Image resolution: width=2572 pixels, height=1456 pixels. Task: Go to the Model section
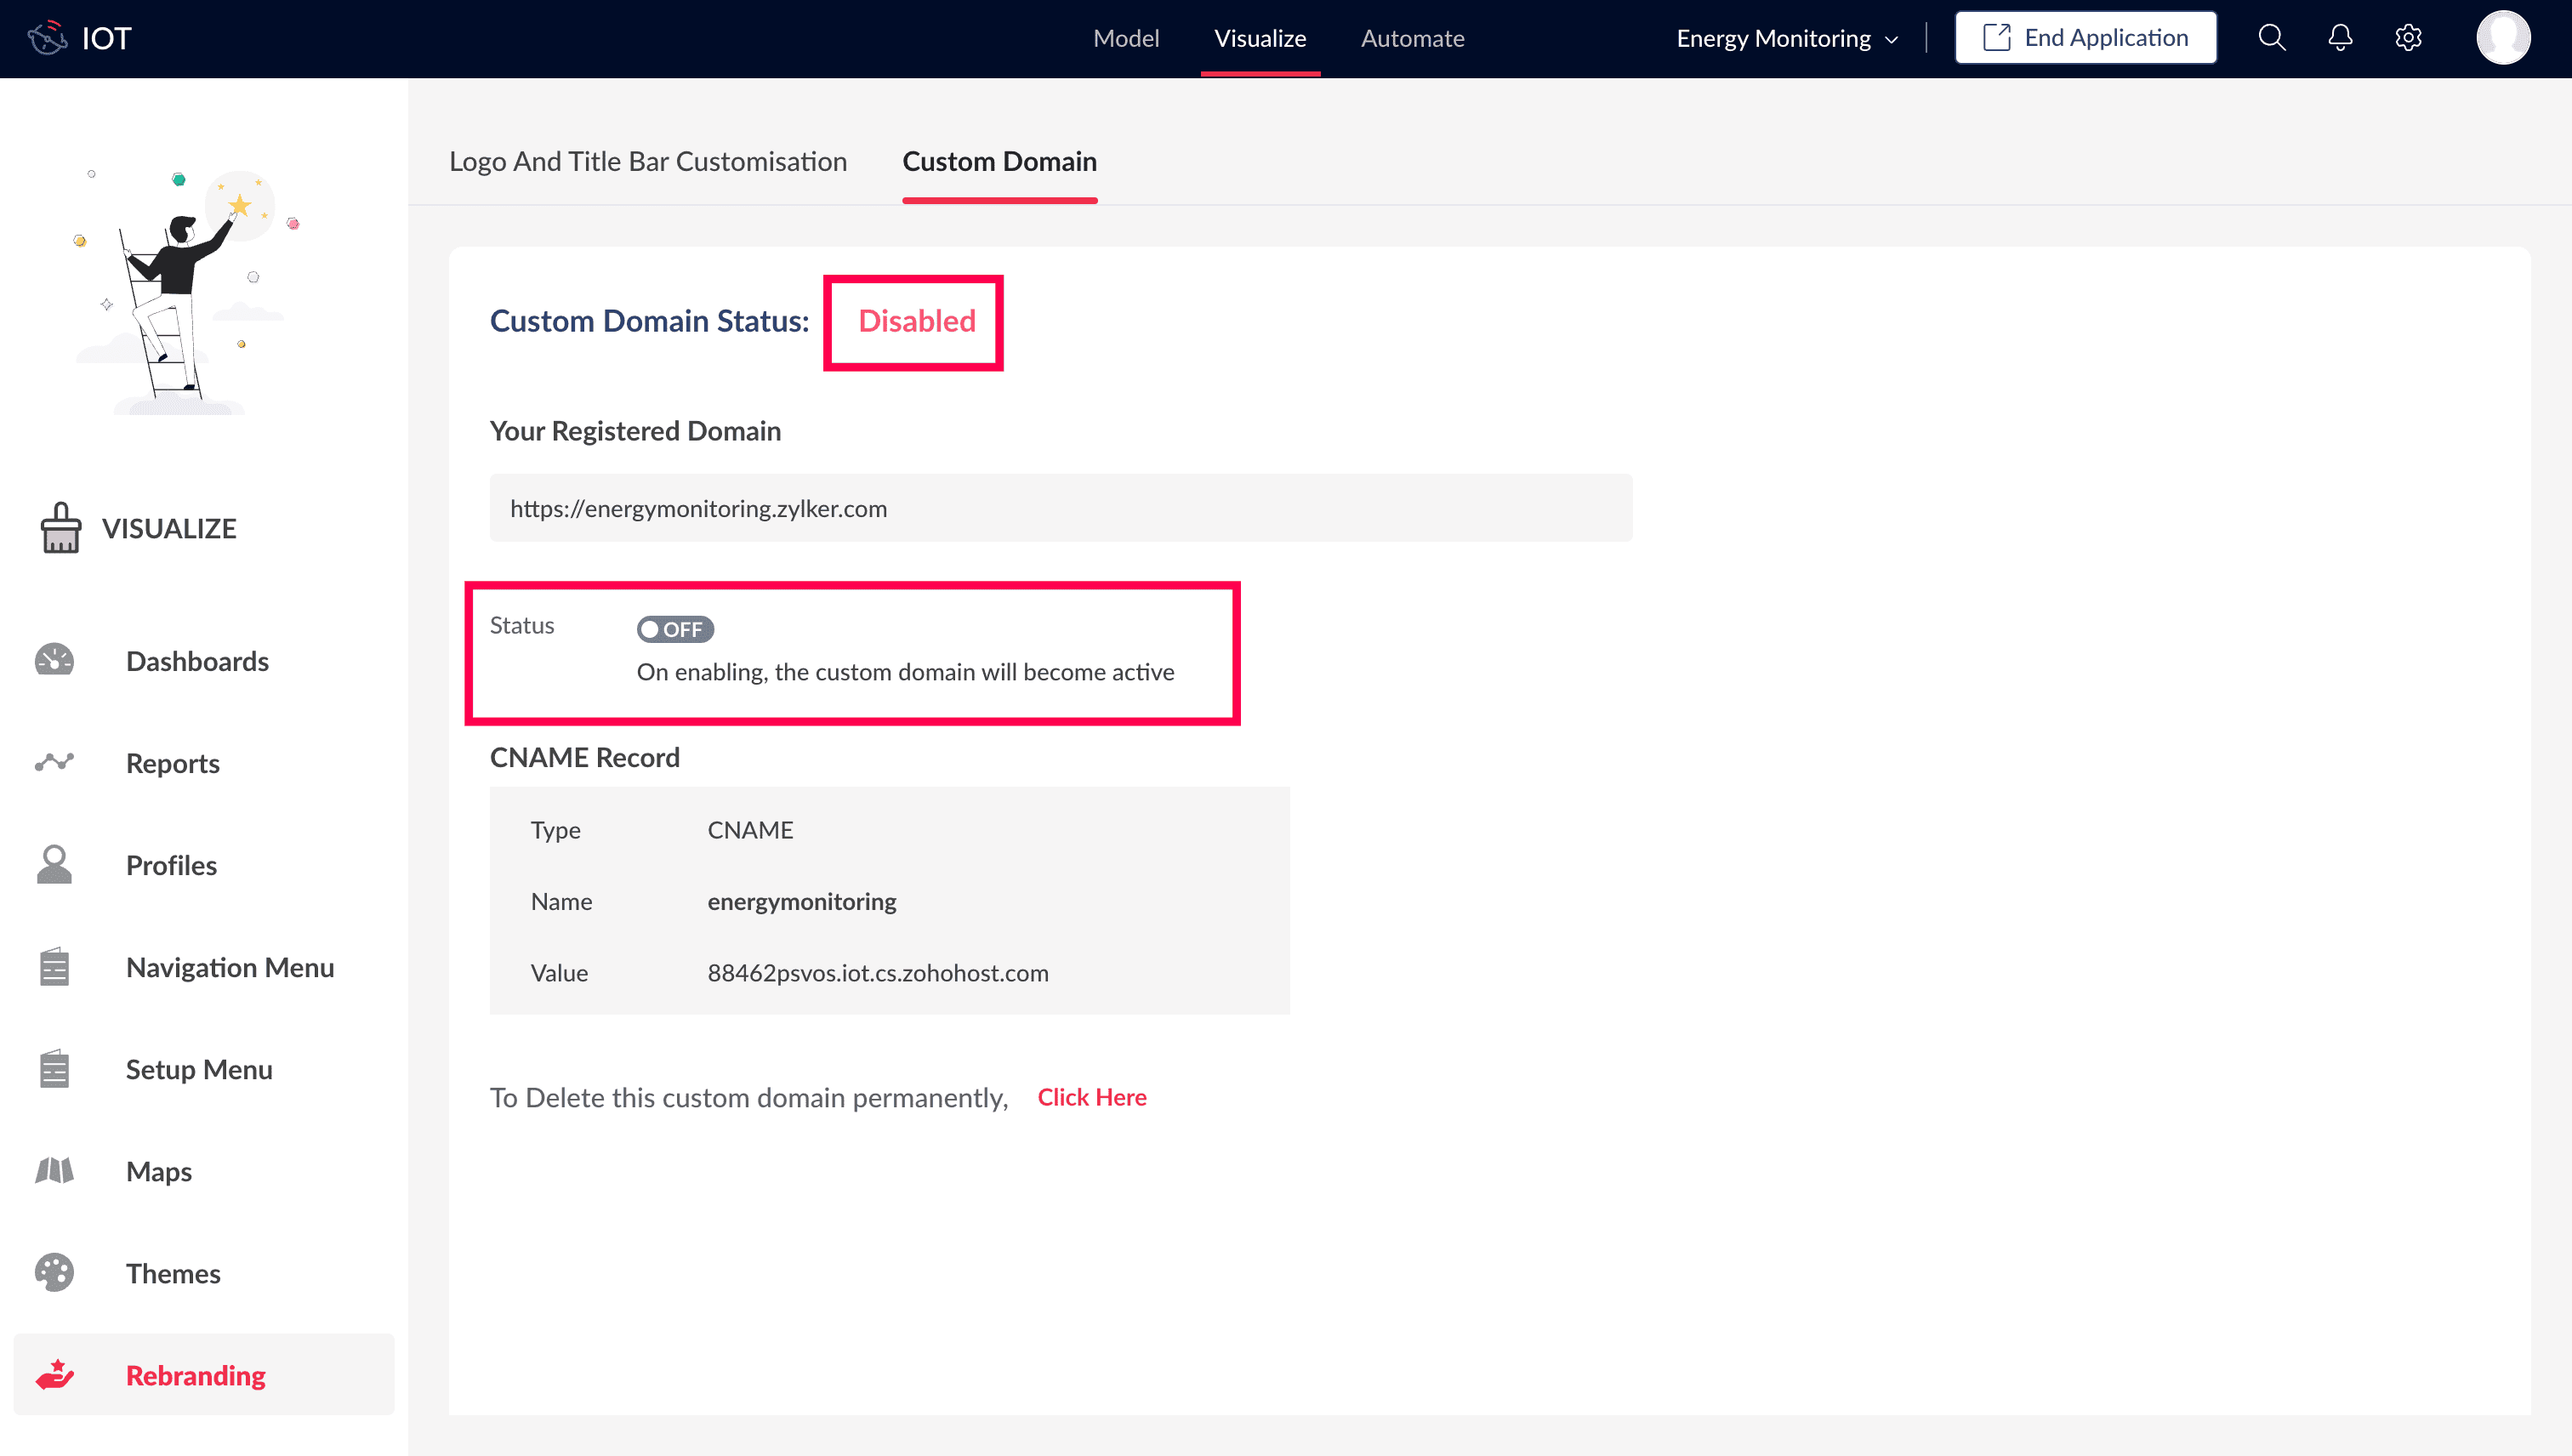point(1126,38)
